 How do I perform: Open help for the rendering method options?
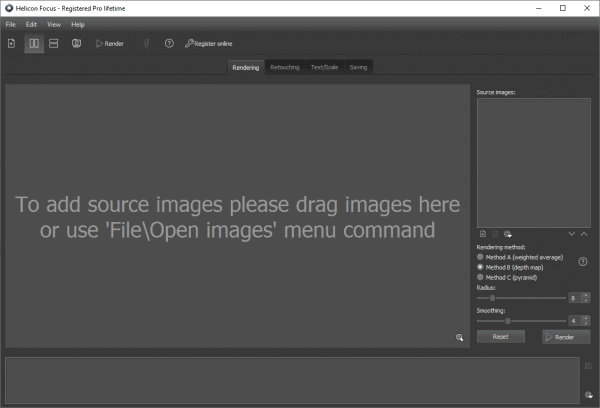pos(582,262)
